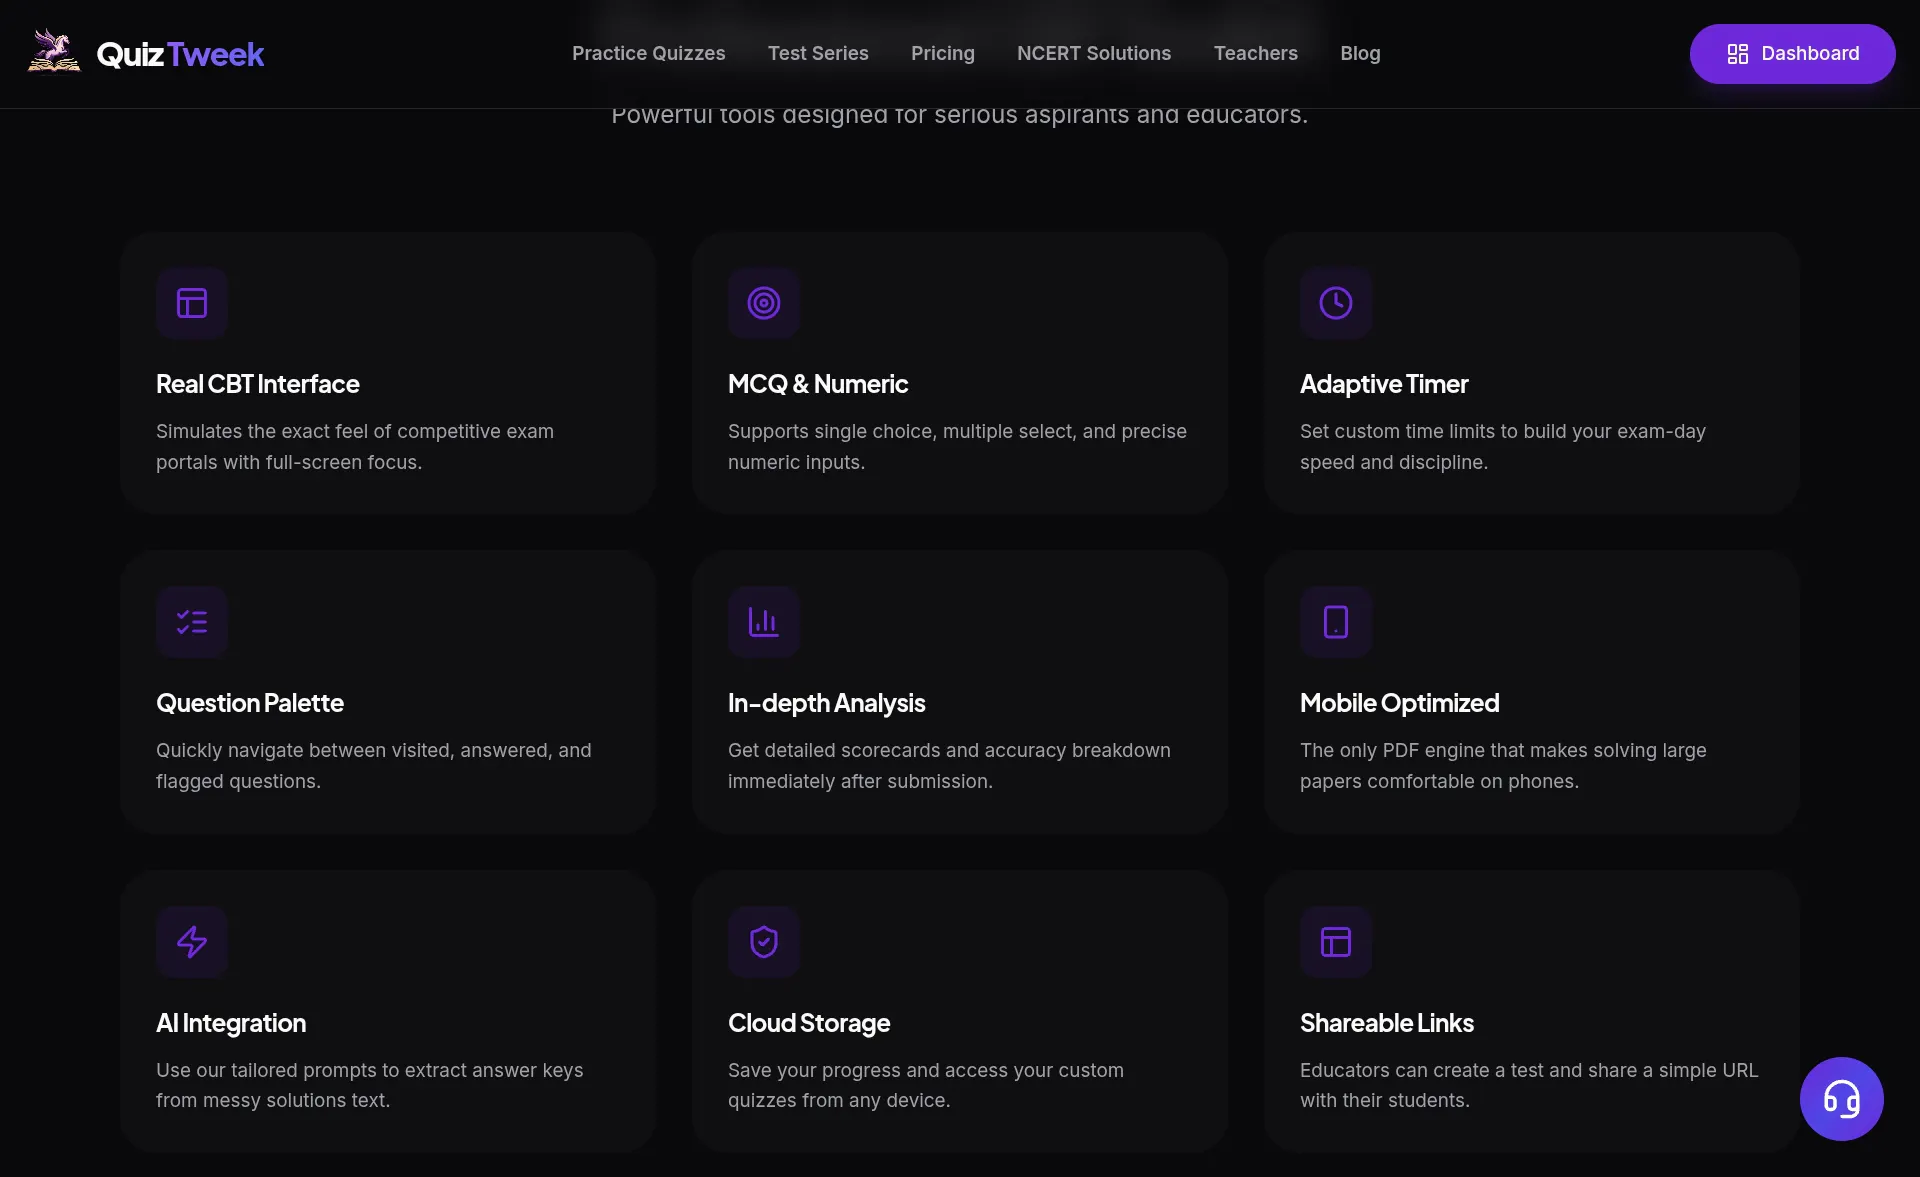This screenshot has width=1920, height=1177.
Task: Click the AI Integration heading
Action: [x=231, y=1023]
